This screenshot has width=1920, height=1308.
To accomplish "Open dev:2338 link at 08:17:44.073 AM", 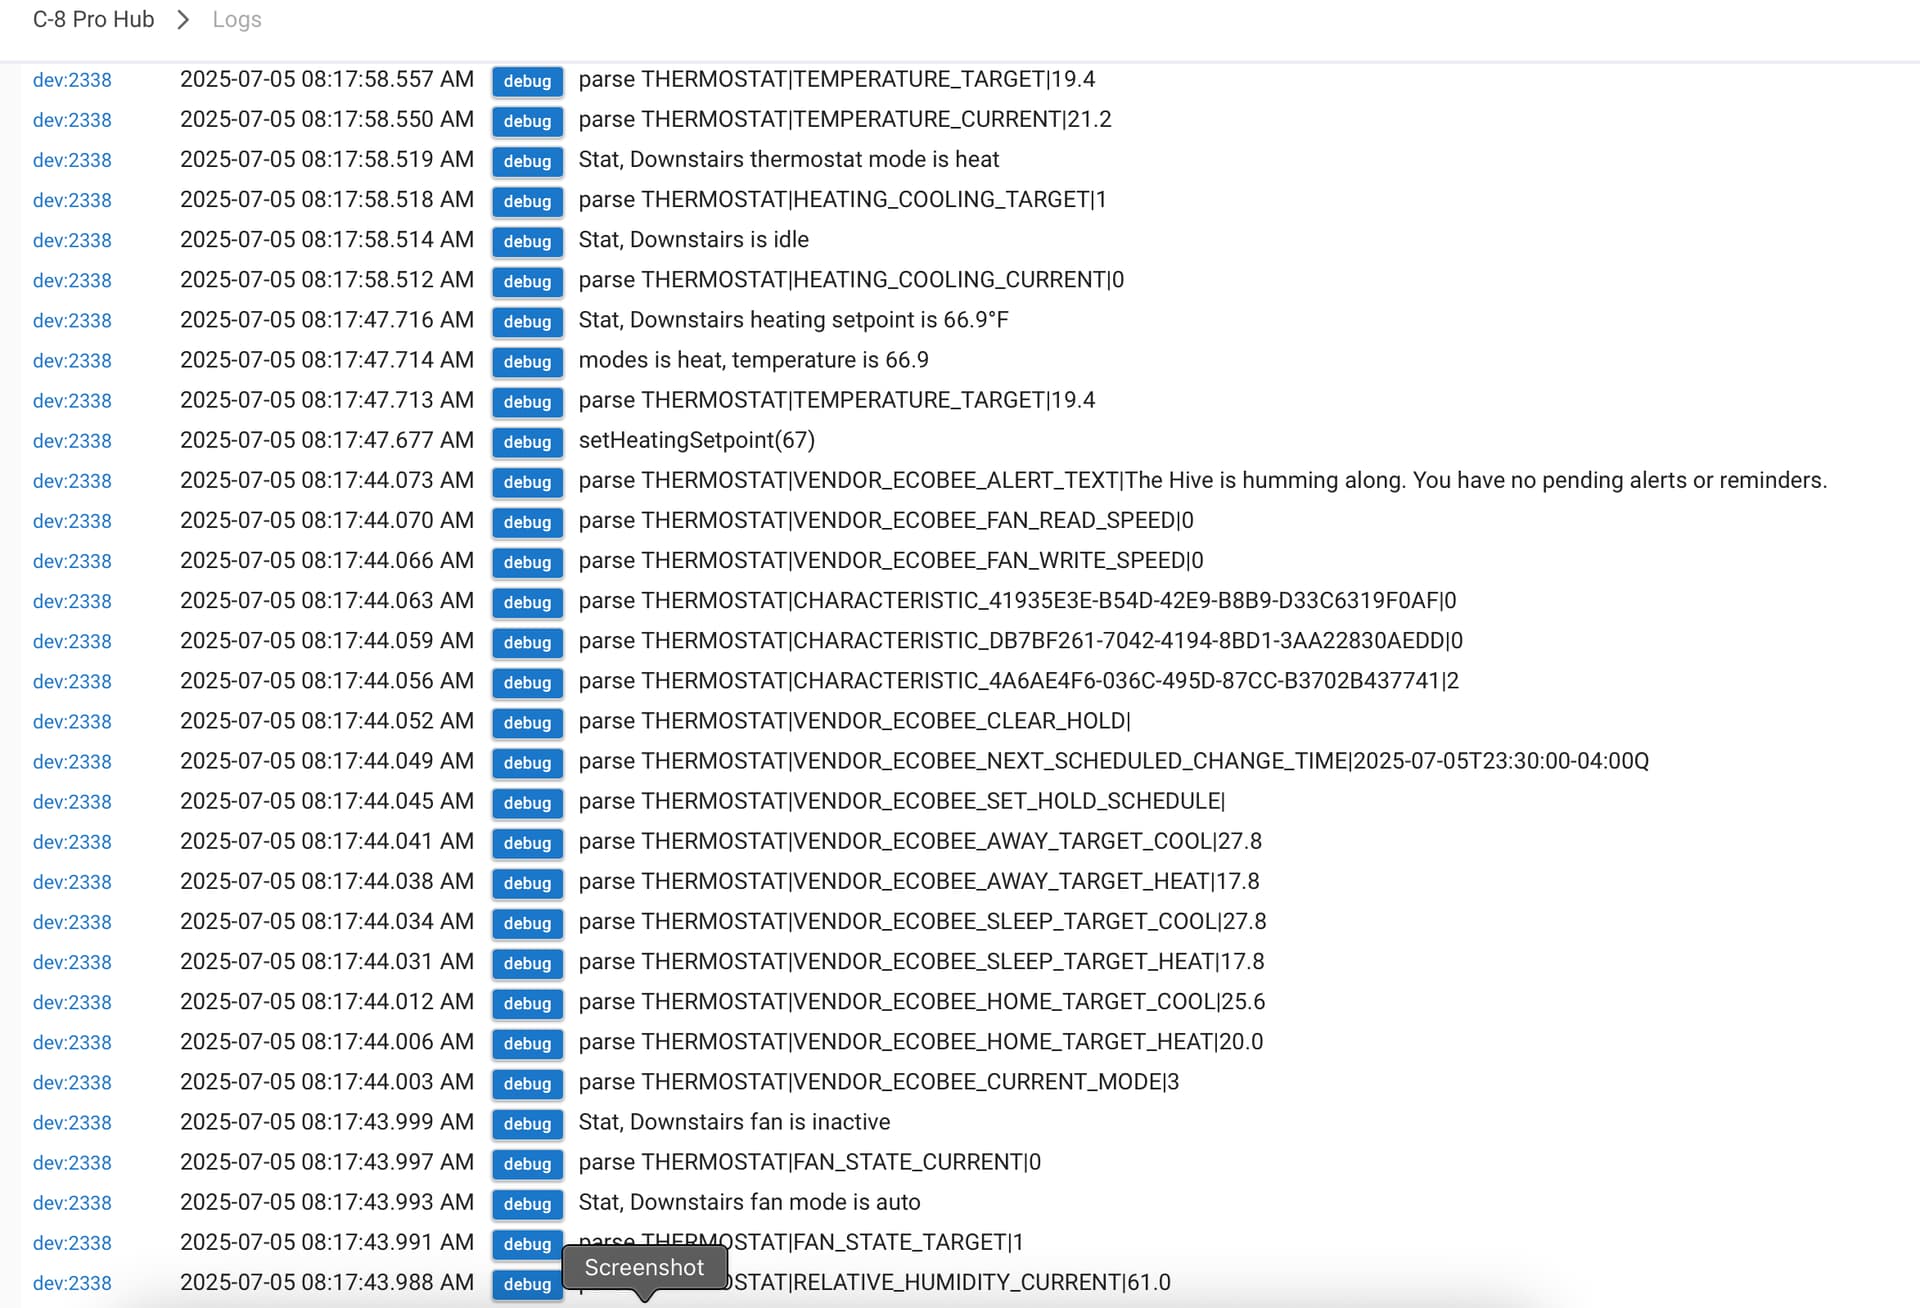I will 72,481.
